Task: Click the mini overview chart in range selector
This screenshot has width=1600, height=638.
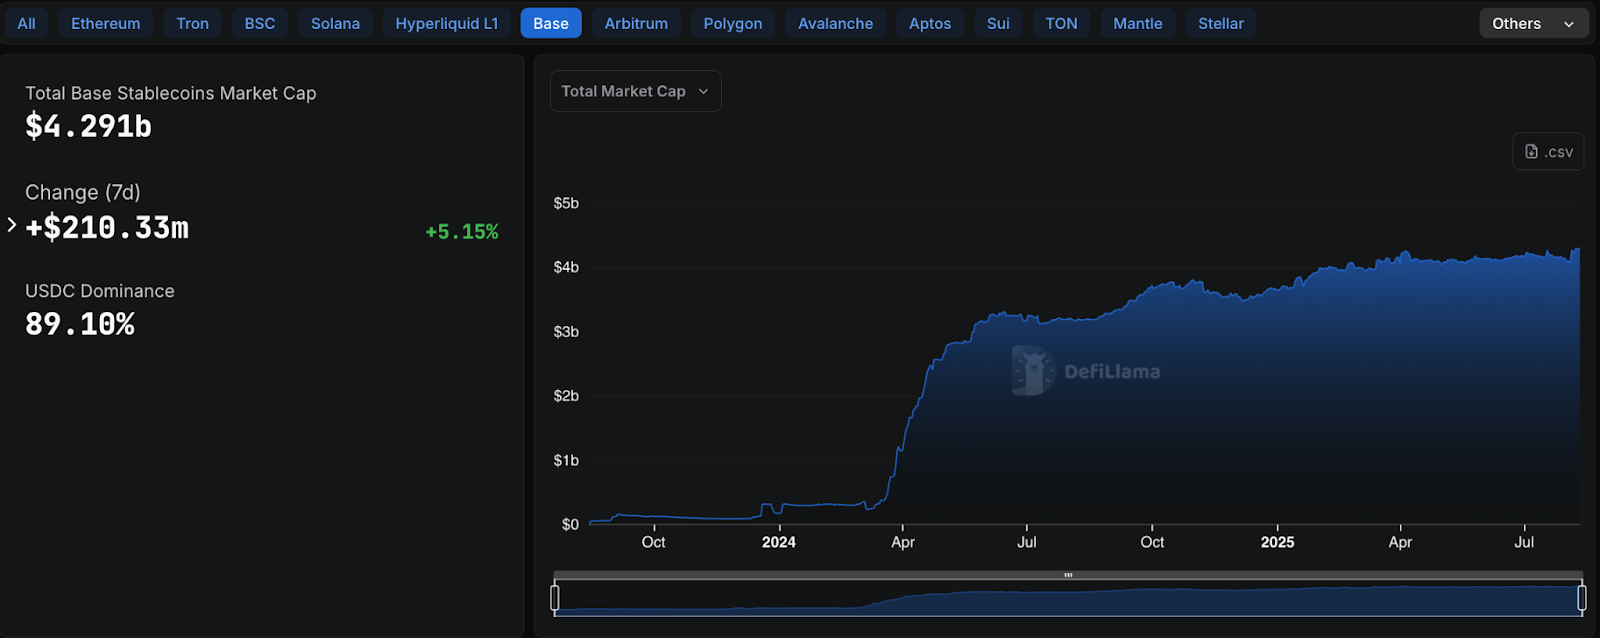Action: pyautogui.click(x=1068, y=600)
